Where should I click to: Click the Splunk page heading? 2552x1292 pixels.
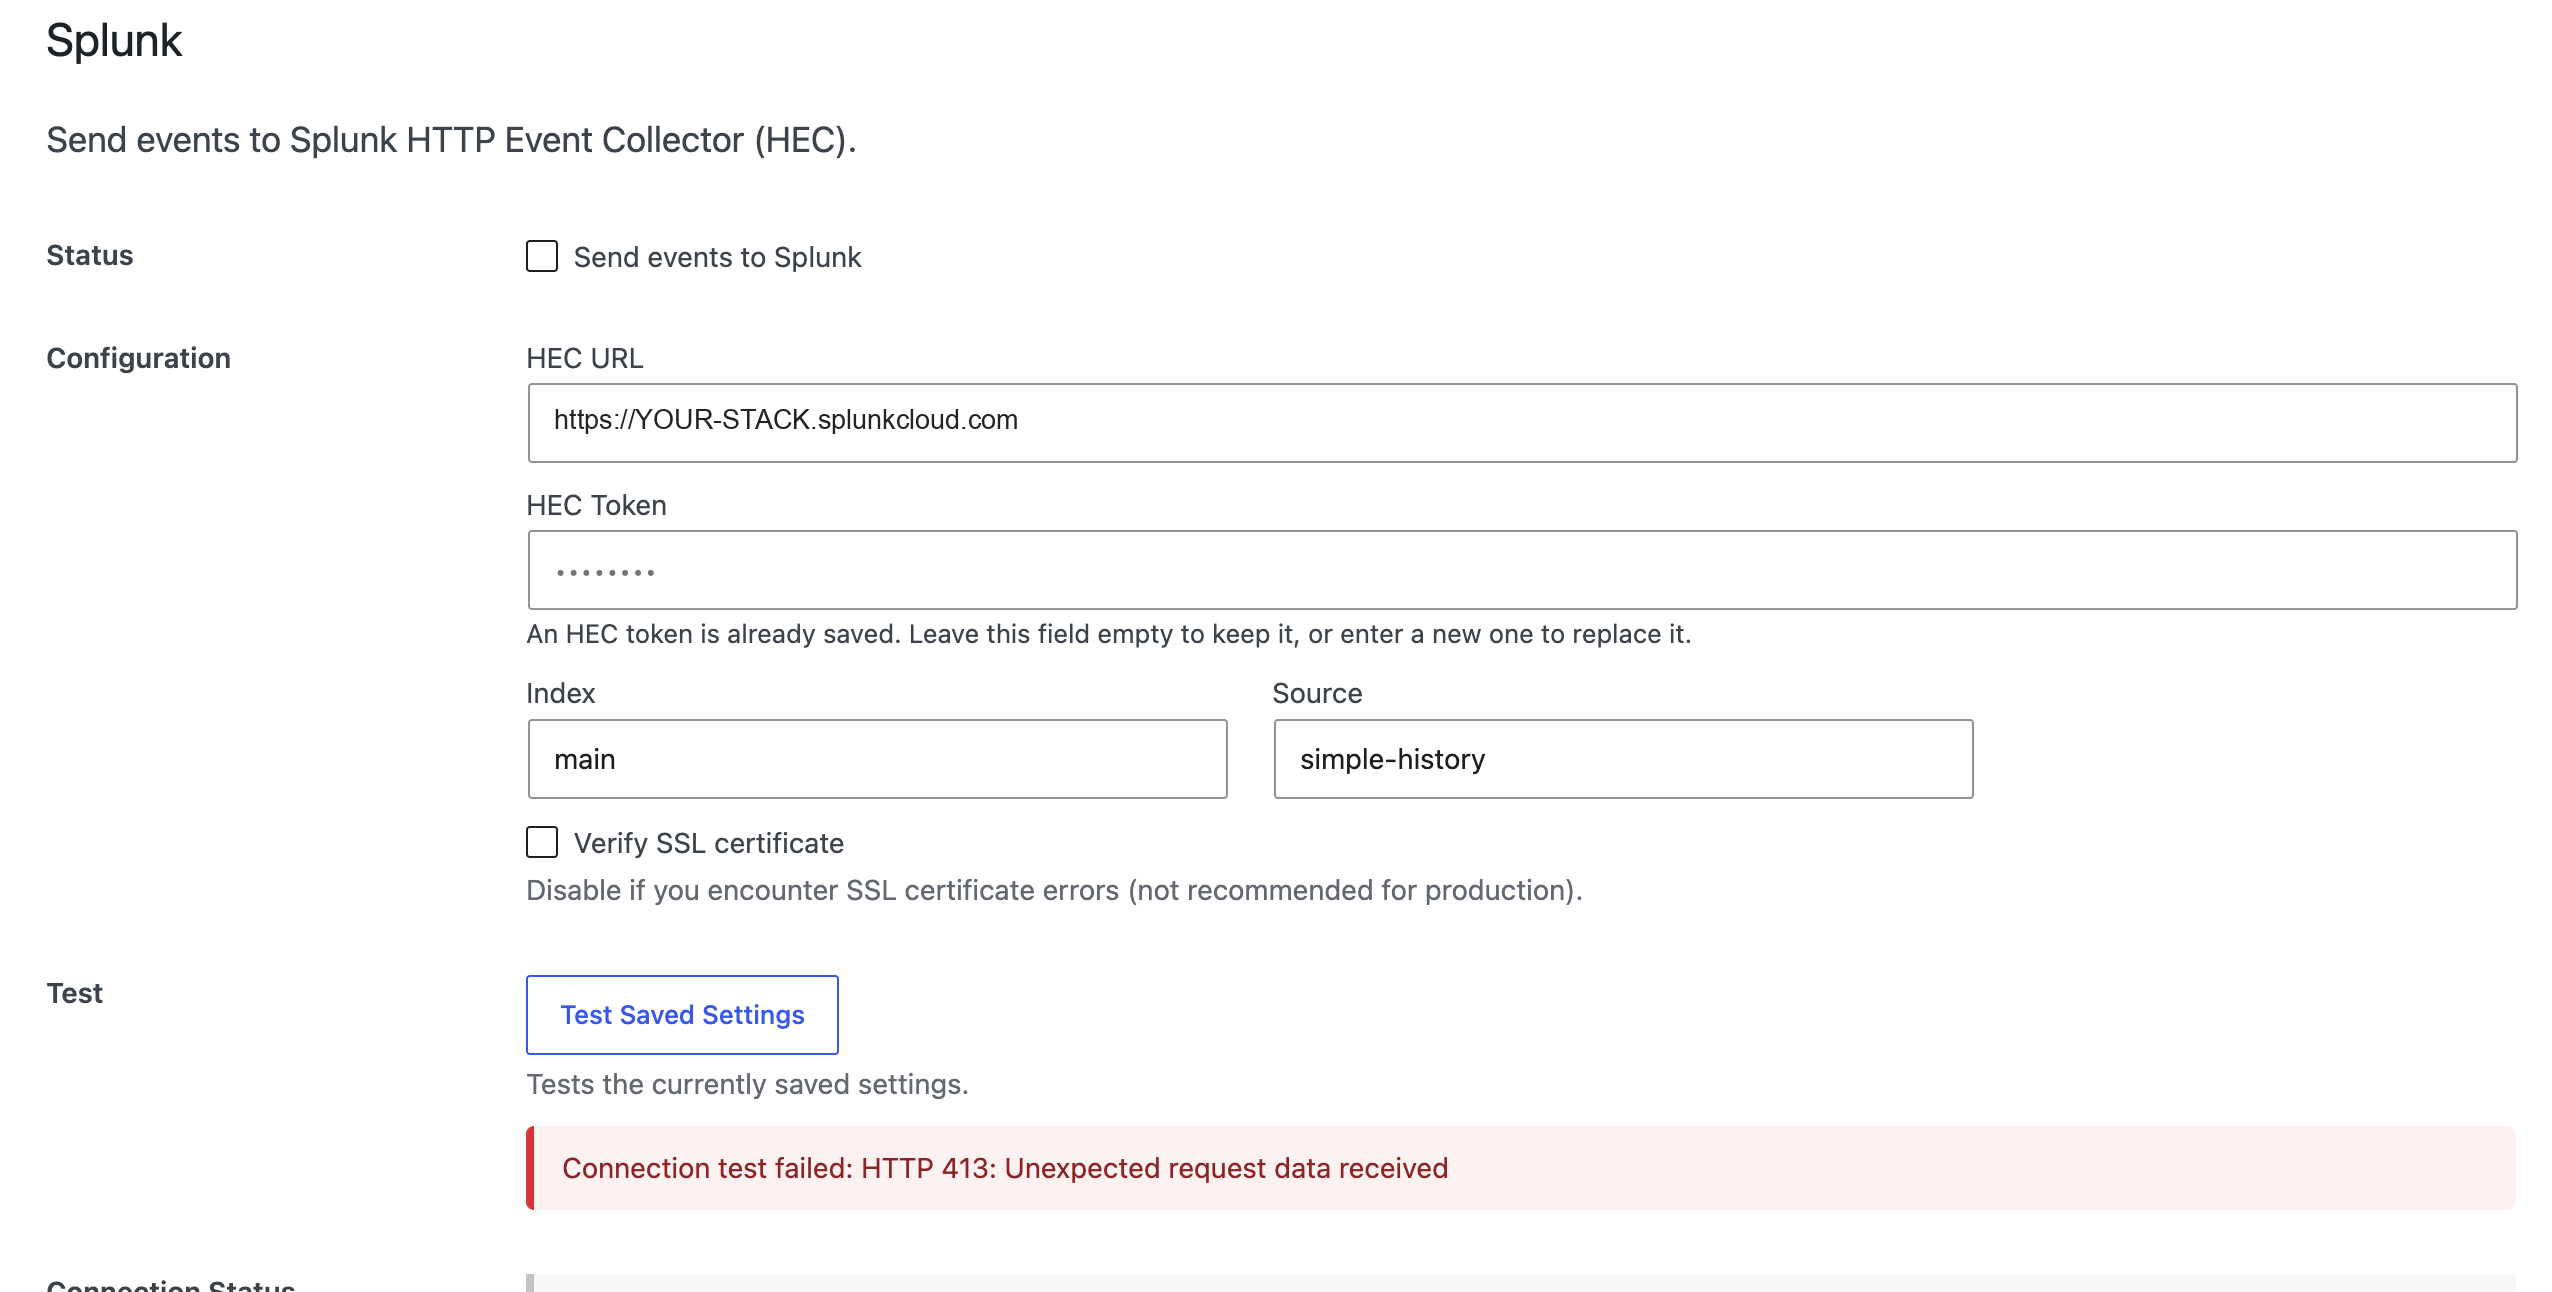click(114, 41)
